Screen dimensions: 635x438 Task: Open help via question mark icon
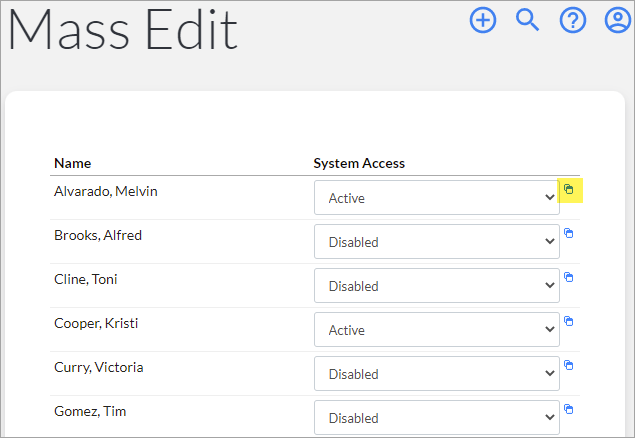(573, 20)
